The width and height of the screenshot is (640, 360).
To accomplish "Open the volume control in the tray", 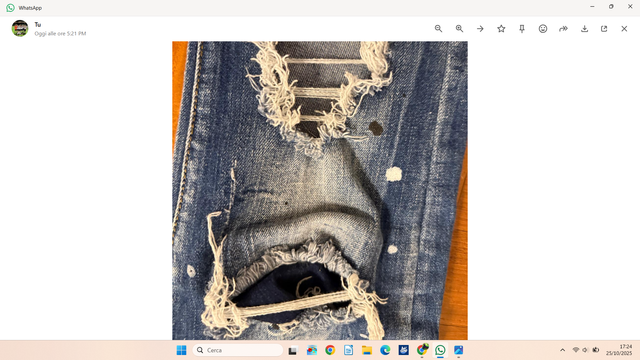I will (x=585, y=350).
